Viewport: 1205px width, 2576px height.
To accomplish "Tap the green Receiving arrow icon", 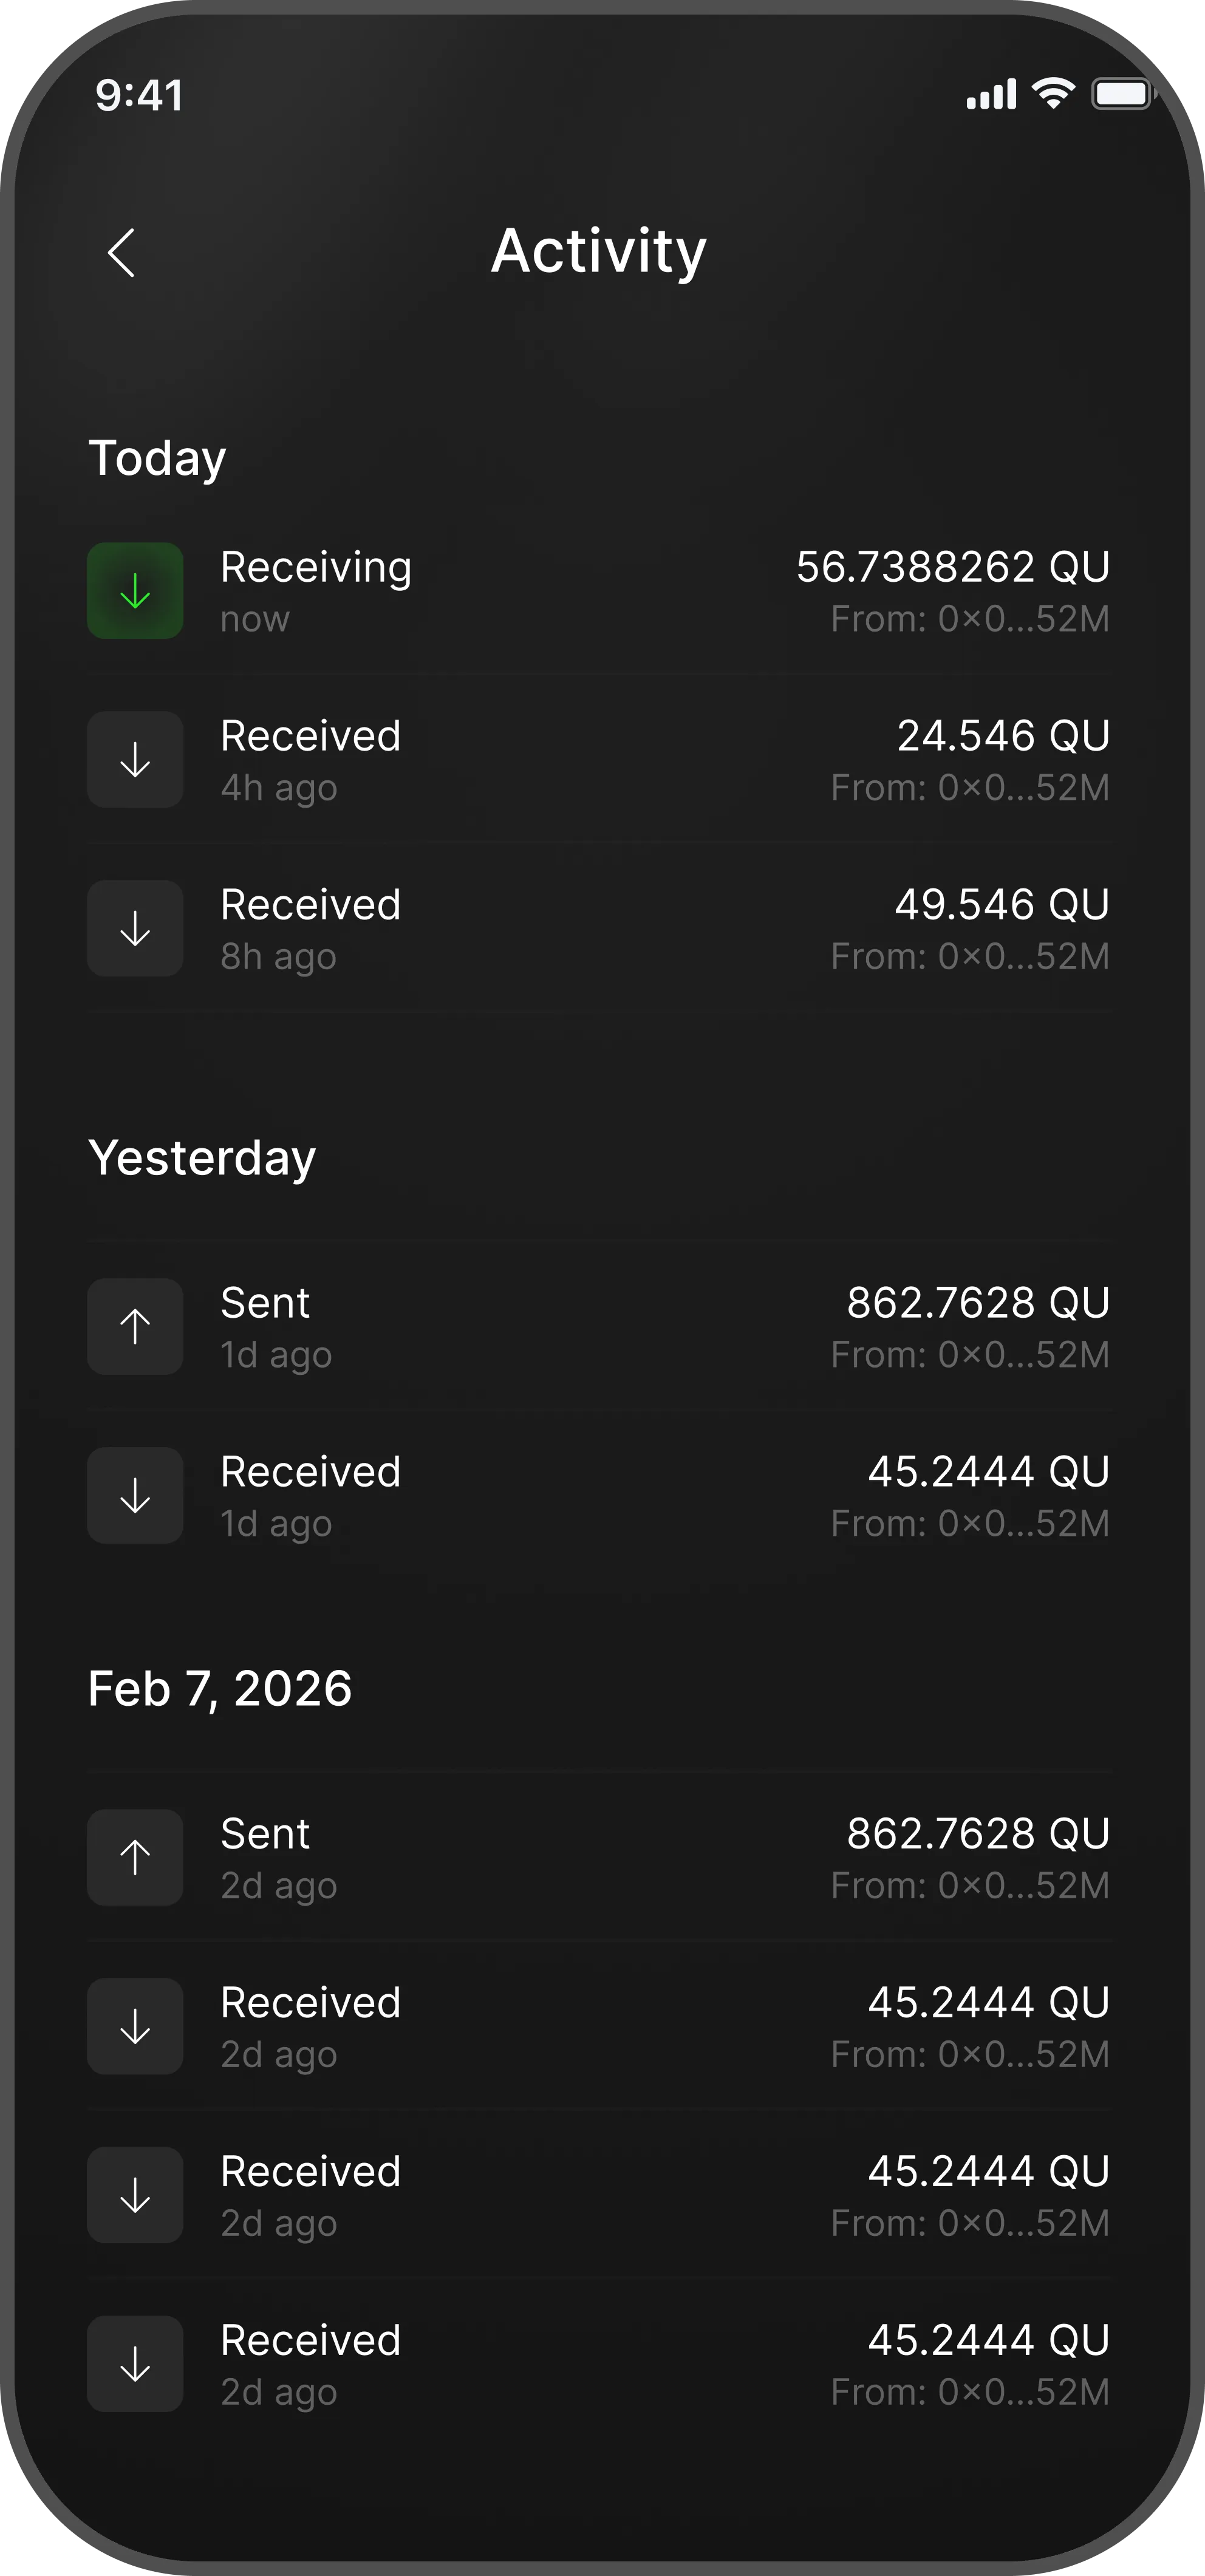I will tap(135, 591).
